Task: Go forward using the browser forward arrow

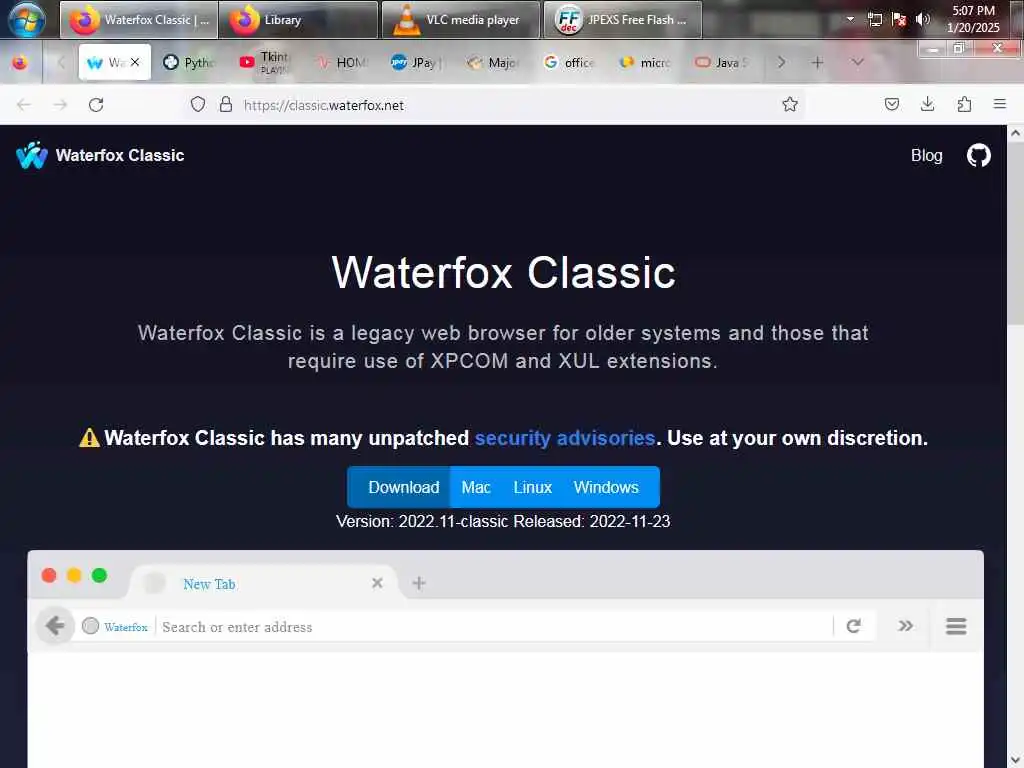Action: click(60, 104)
